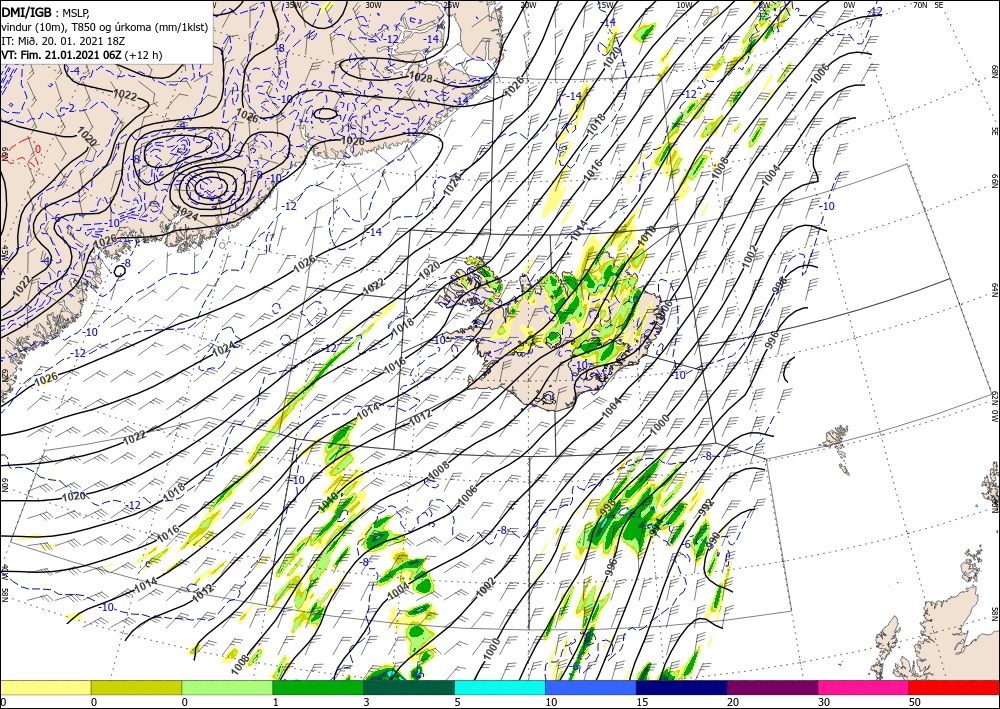Screen dimensions: 1000x709
Task: Pick the pink 30–50 mm legend swatch
Action: tap(864, 687)
